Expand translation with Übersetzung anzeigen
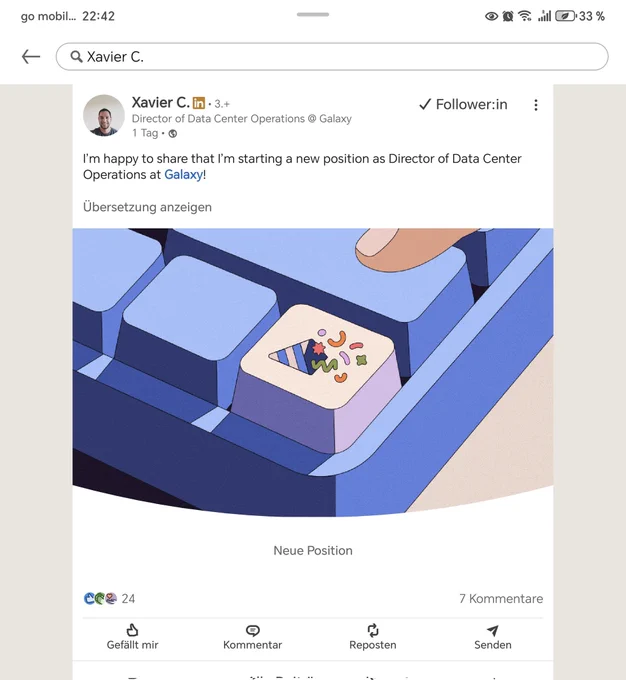 coord(147,207)
